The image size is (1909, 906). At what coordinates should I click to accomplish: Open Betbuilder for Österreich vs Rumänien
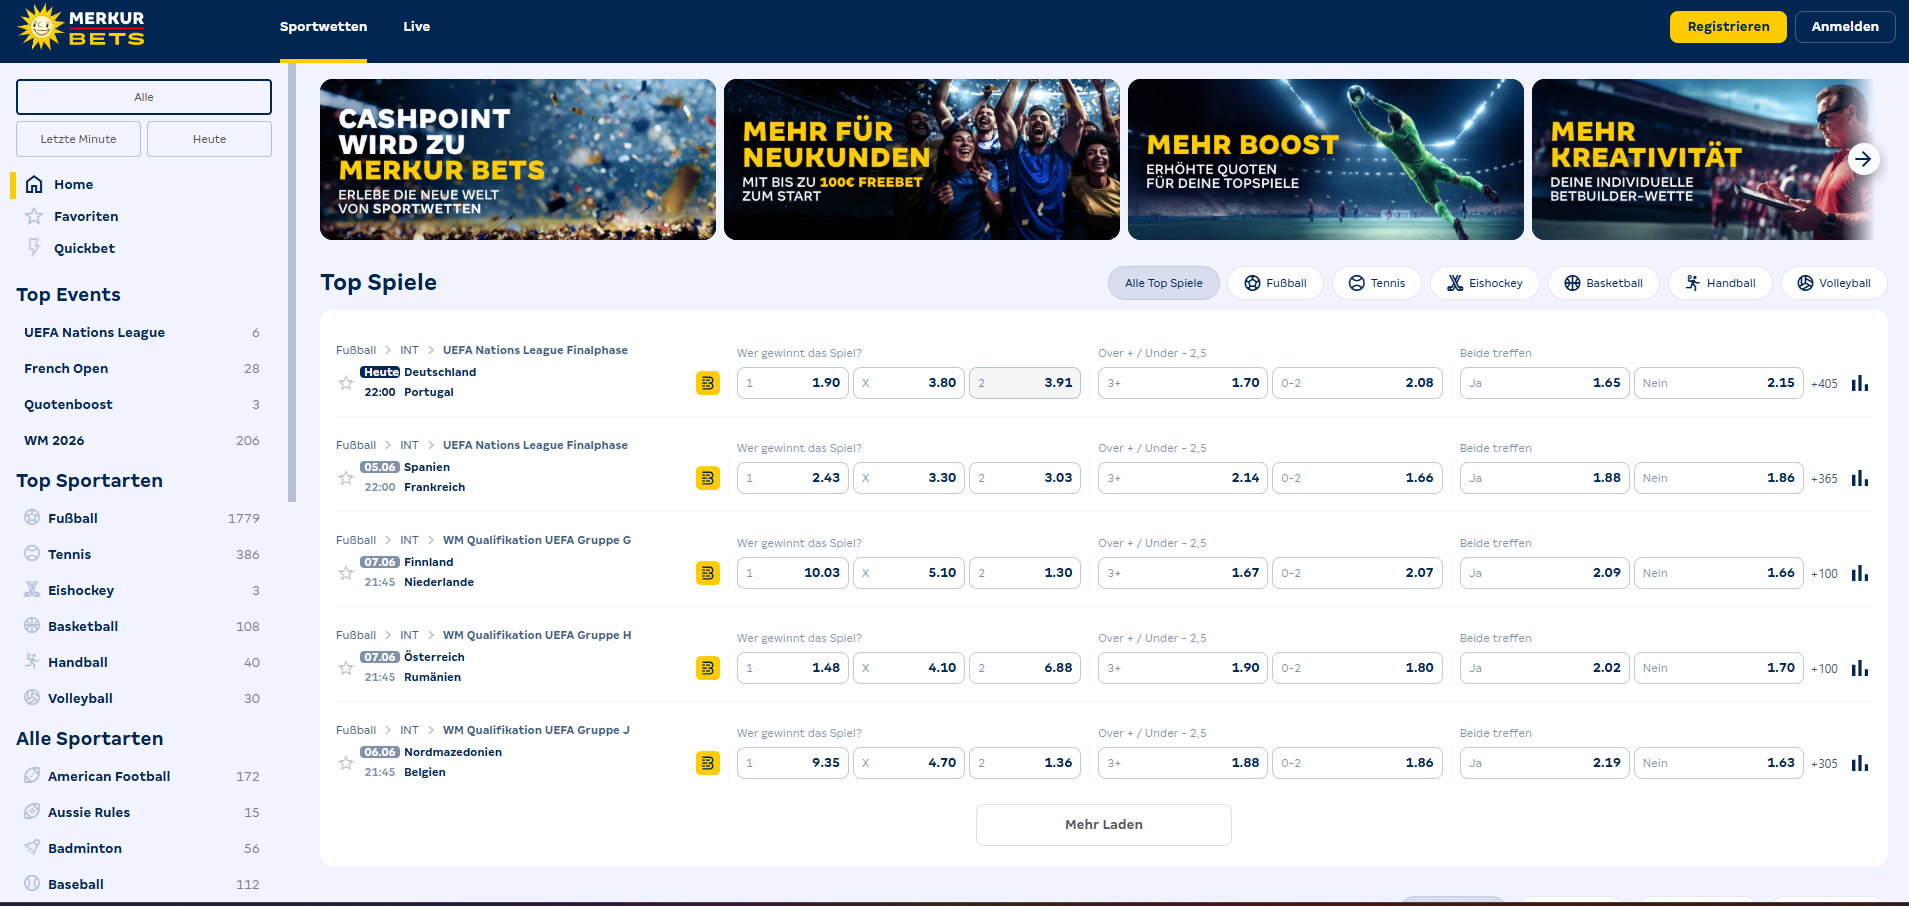click(708, 668)
